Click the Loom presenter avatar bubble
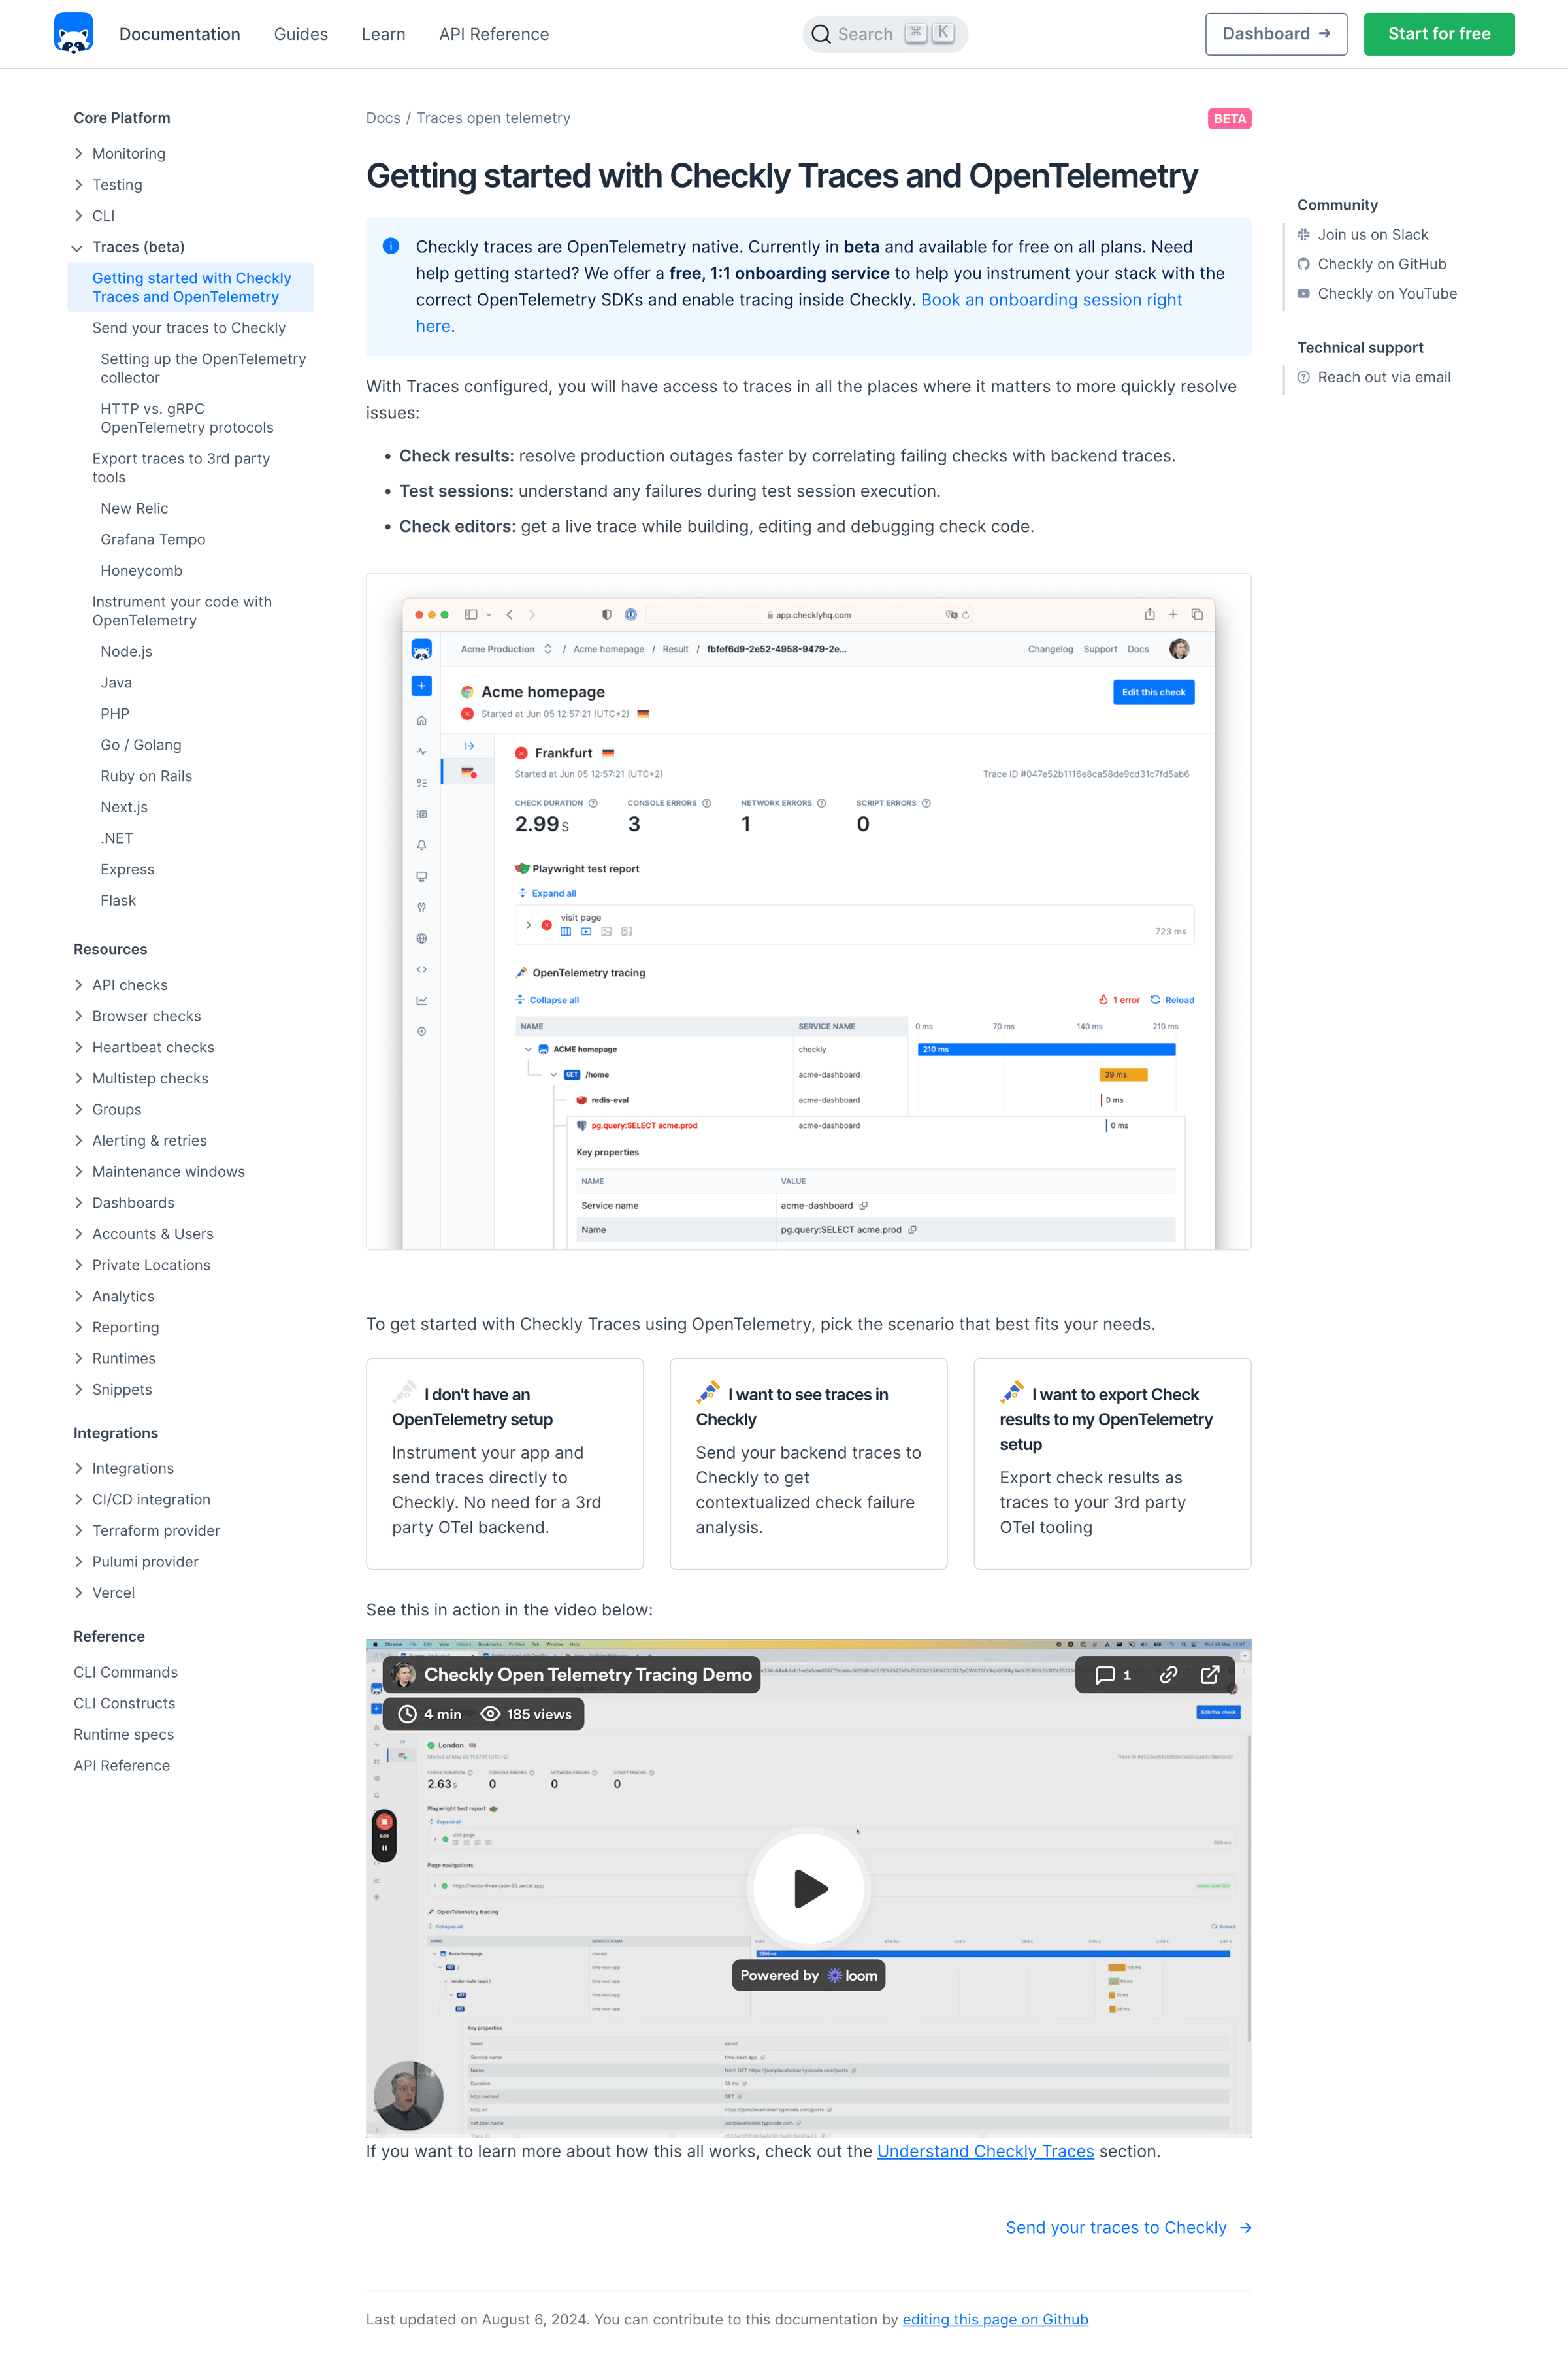Screen dimensions: 1568x2365 [408, 2095]
